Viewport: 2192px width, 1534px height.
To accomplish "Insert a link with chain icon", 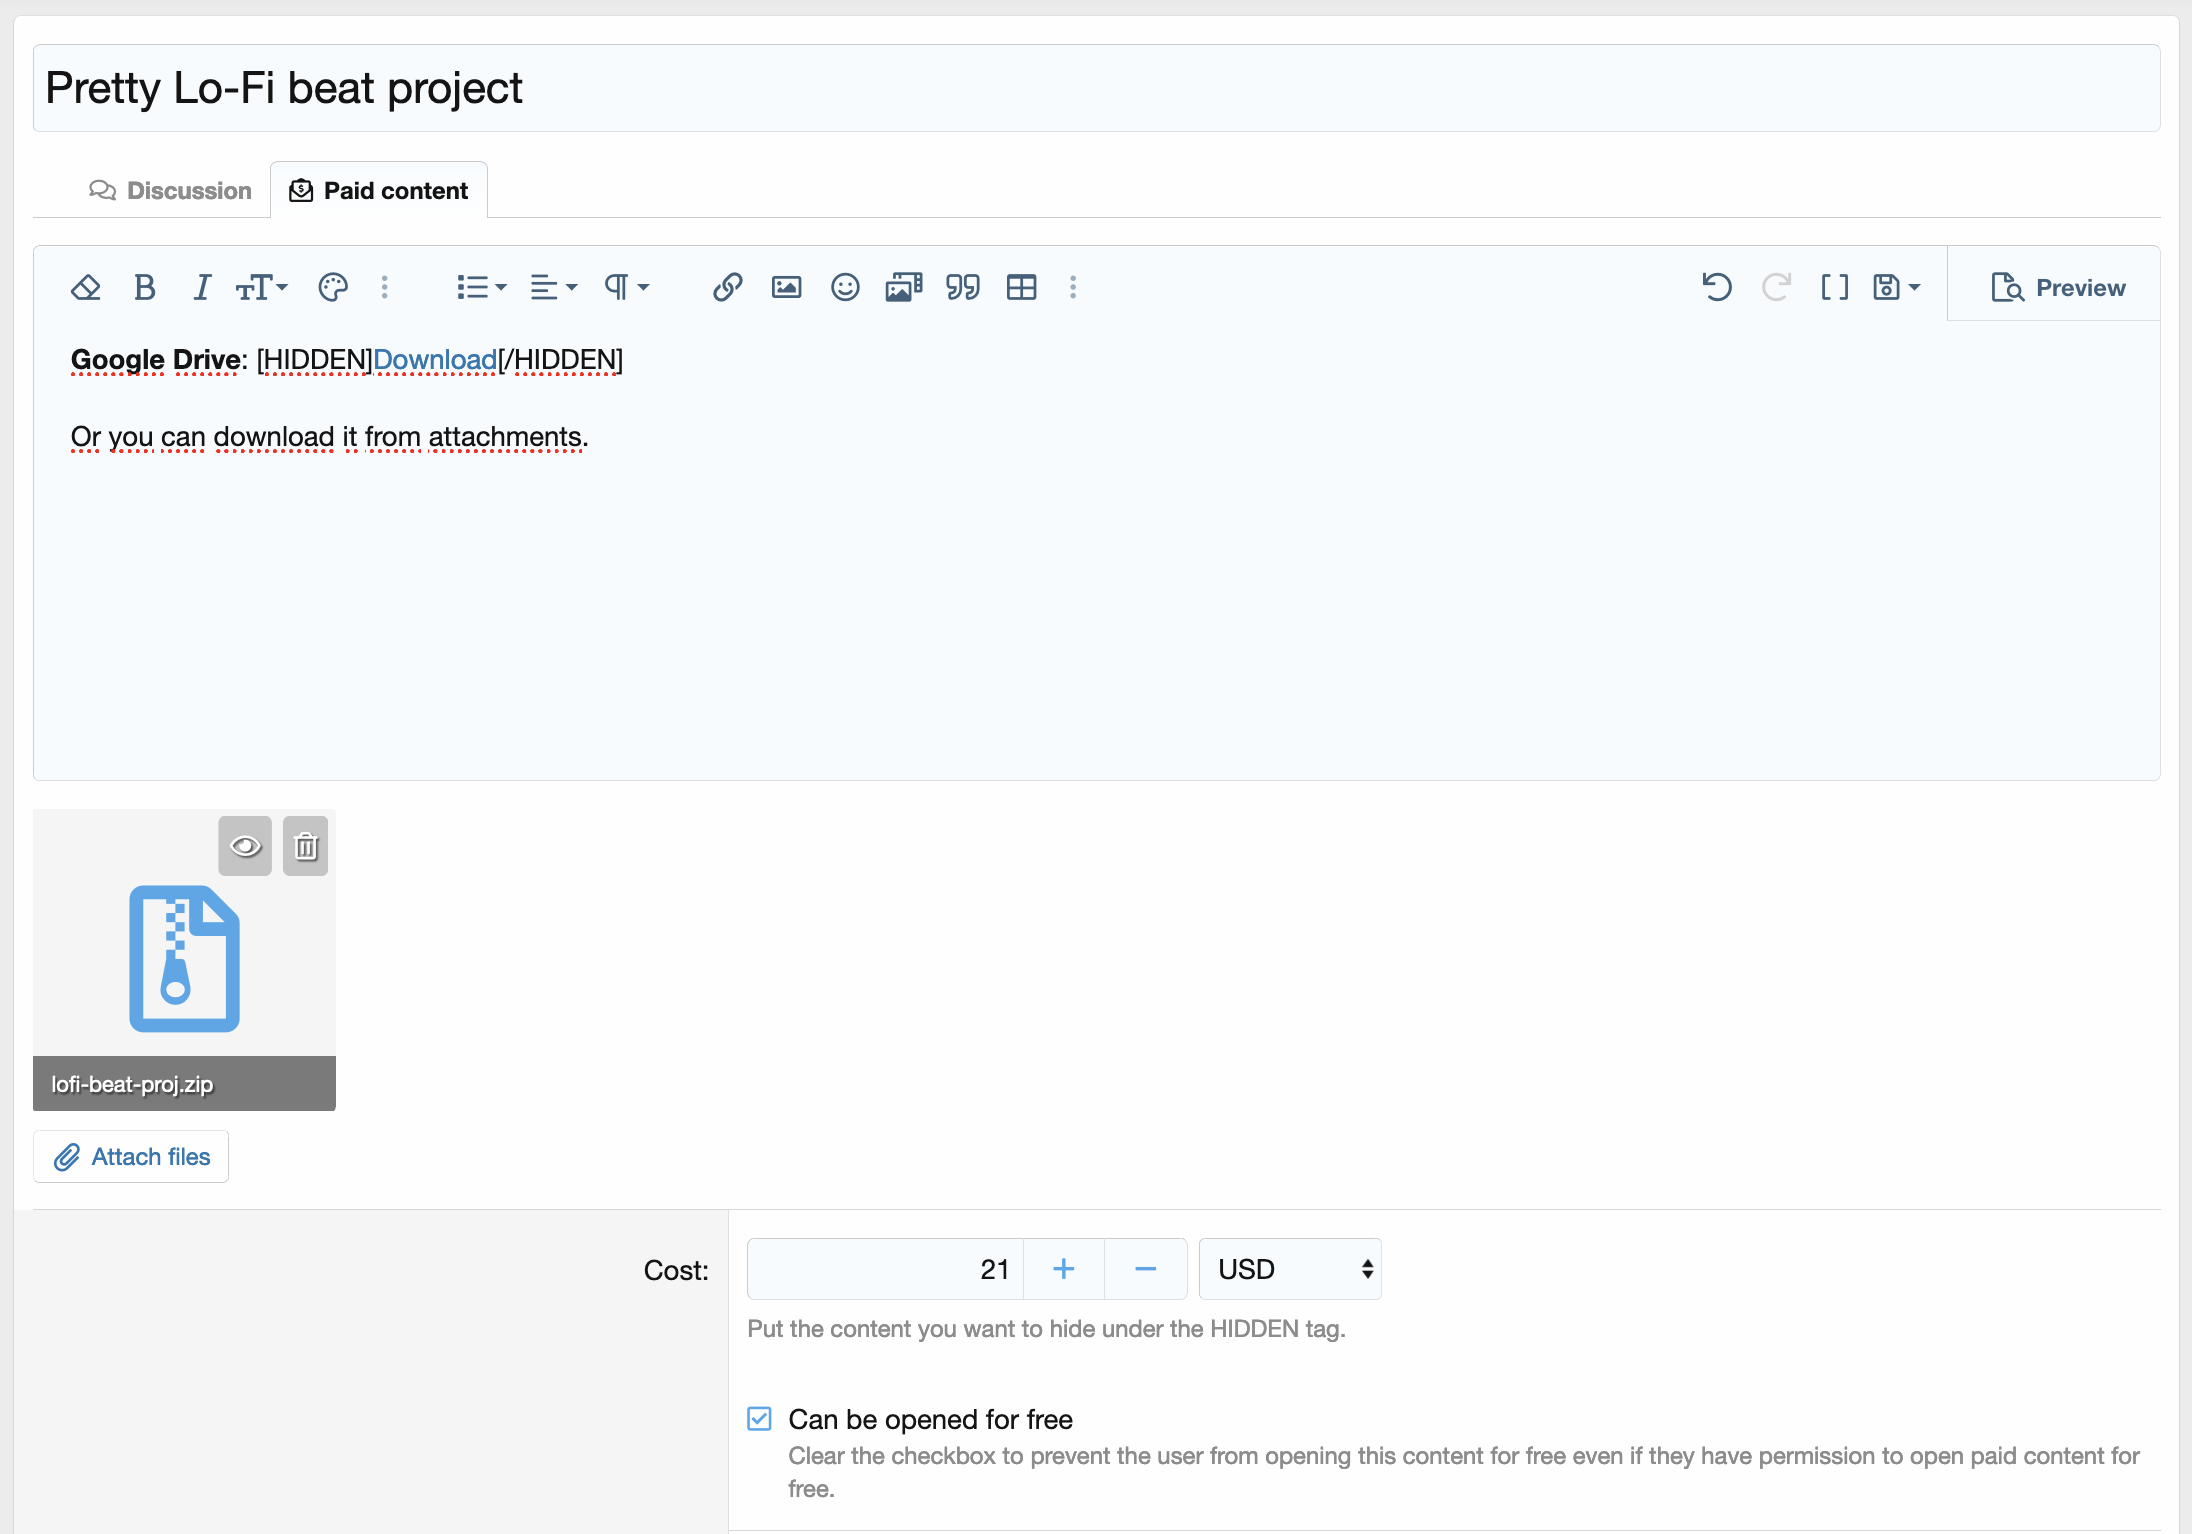I will point(727,288).
